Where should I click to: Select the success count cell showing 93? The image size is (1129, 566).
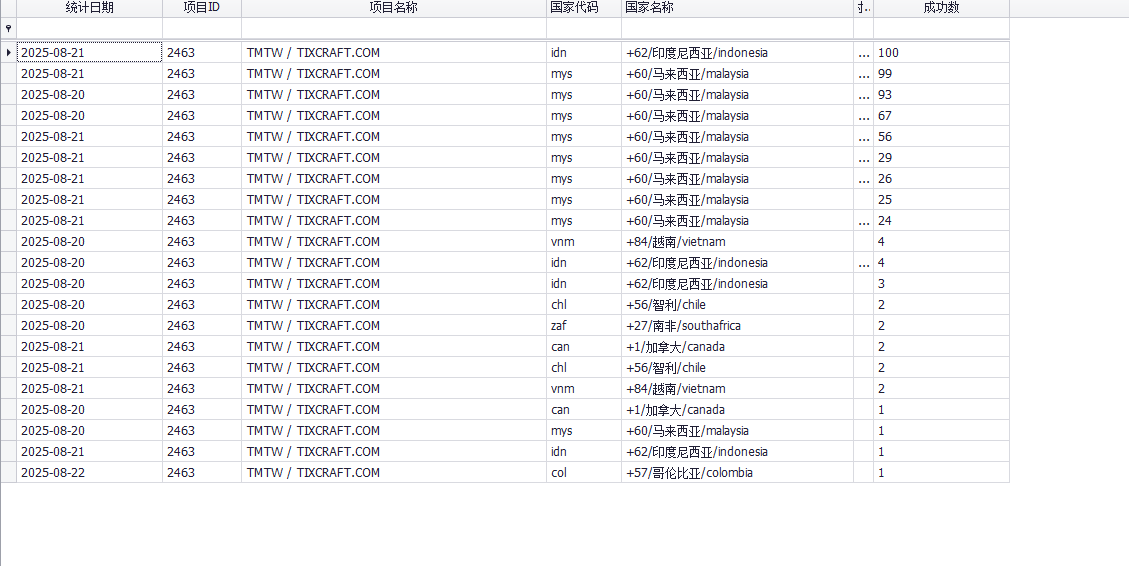(x=941, y=94)
